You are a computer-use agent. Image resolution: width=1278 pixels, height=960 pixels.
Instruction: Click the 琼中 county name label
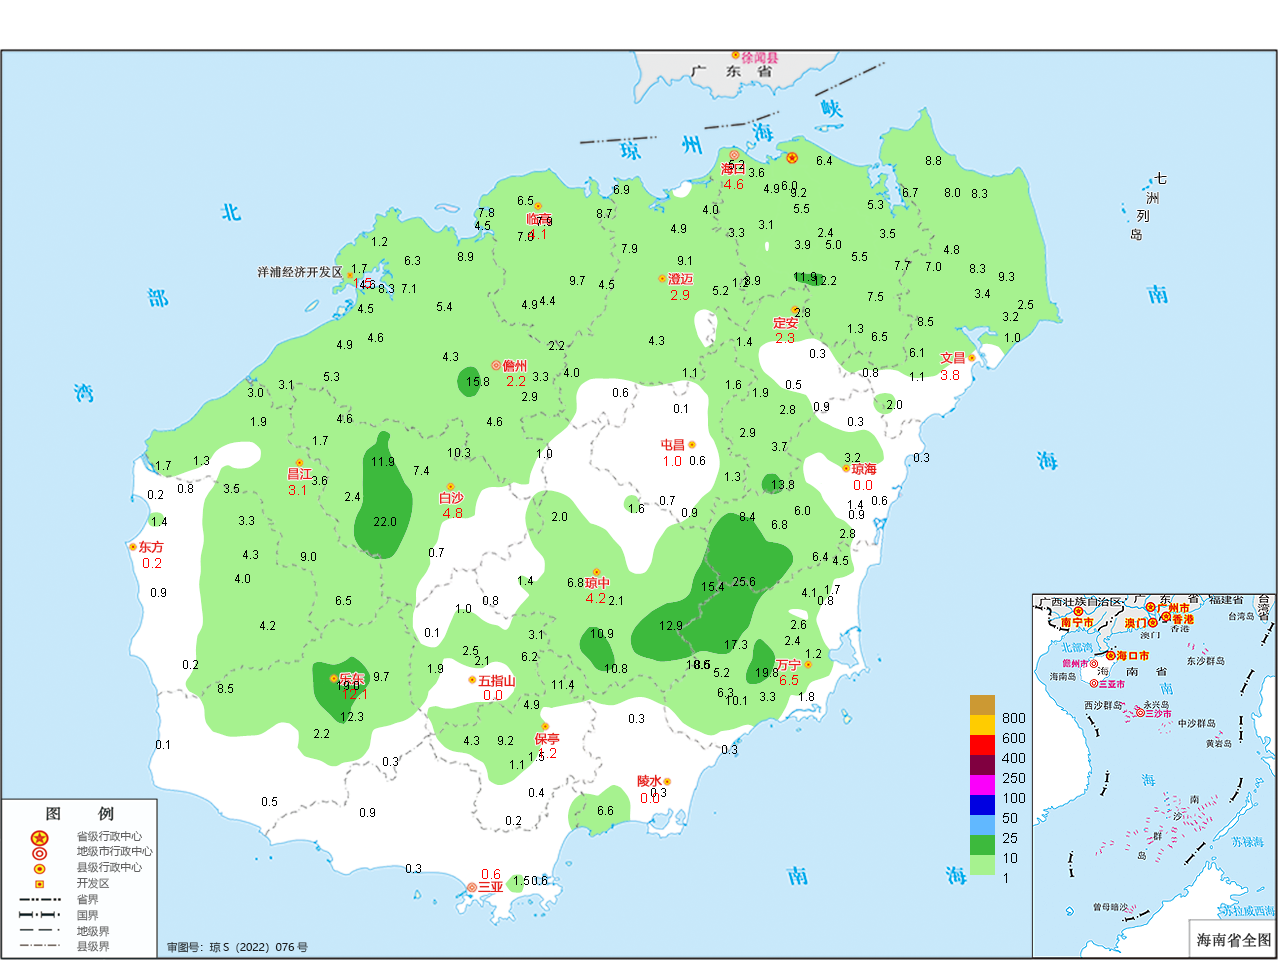point(597,583)
